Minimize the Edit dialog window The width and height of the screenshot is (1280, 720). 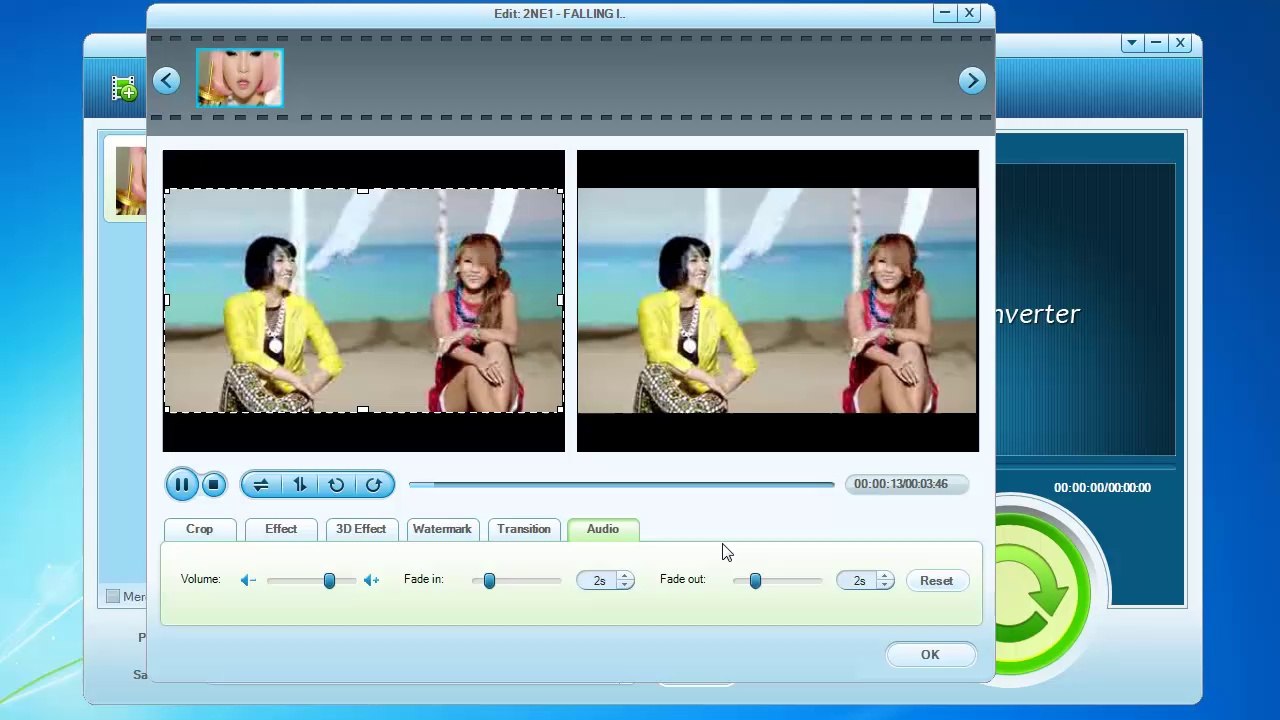click(945, 13)
